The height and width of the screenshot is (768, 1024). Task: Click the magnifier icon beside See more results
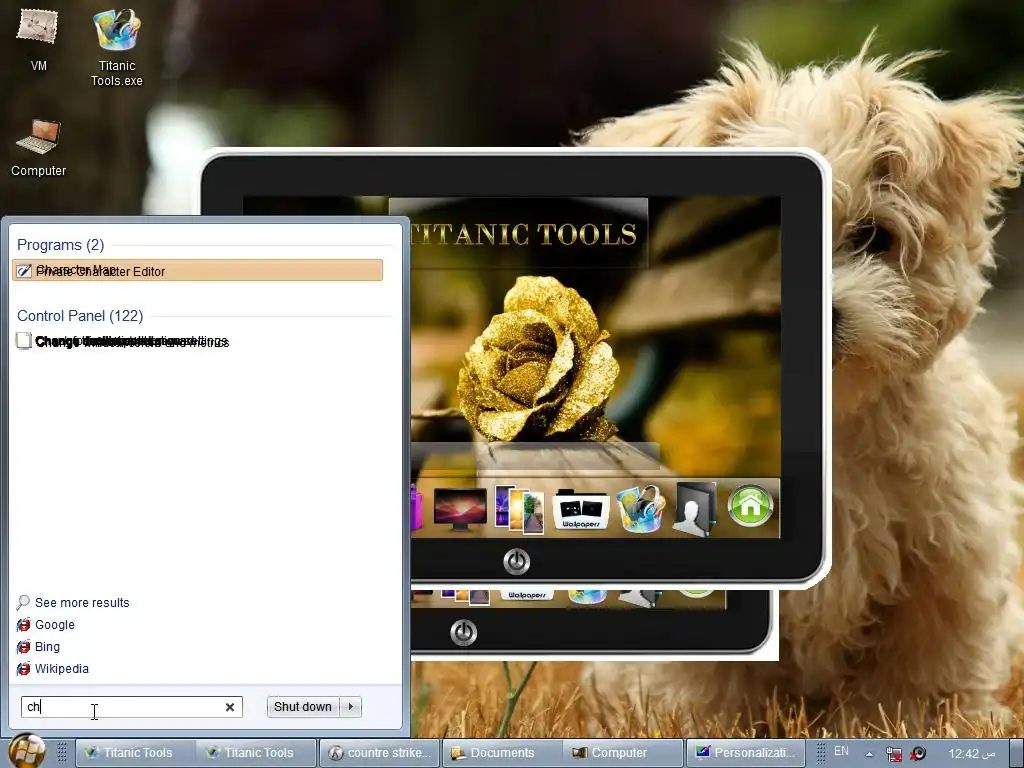point(24,602)
